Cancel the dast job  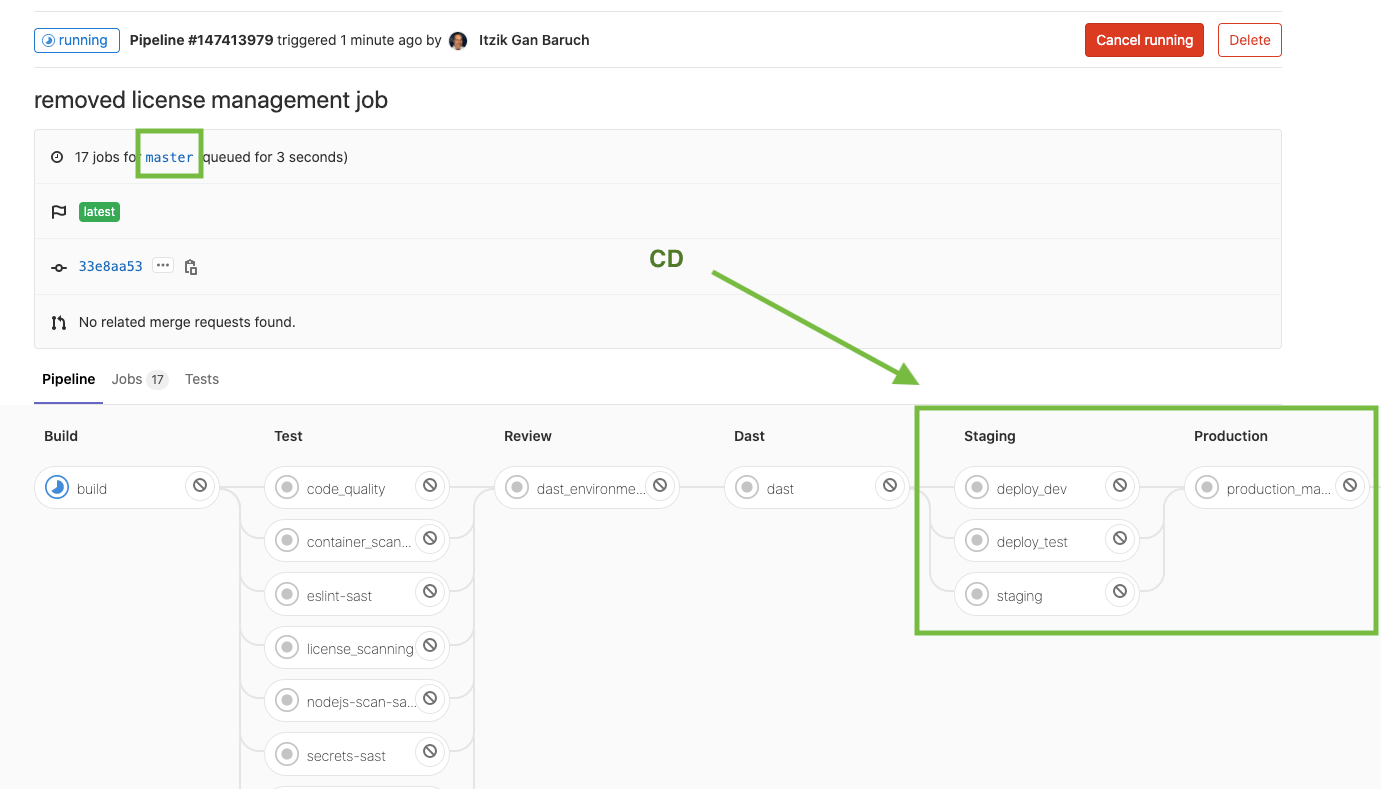[x=889, y=486]
